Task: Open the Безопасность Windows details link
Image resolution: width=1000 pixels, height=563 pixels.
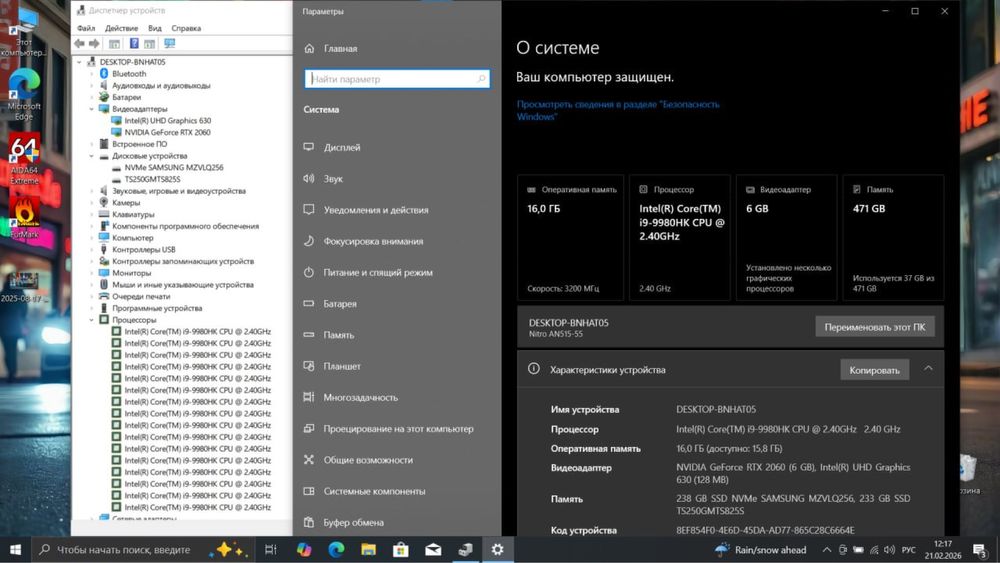Action: pos(617,110)
